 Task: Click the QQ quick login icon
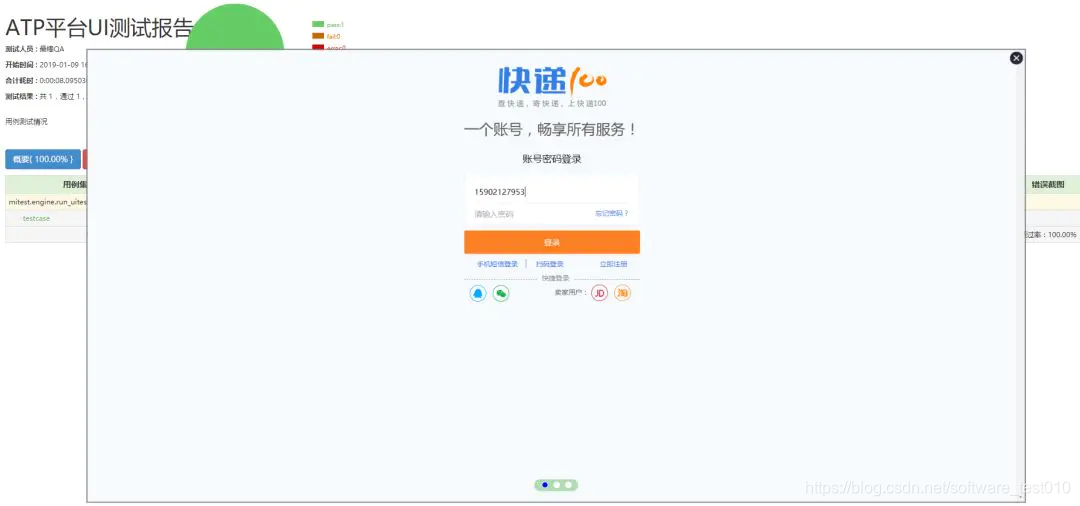point(478,293)
